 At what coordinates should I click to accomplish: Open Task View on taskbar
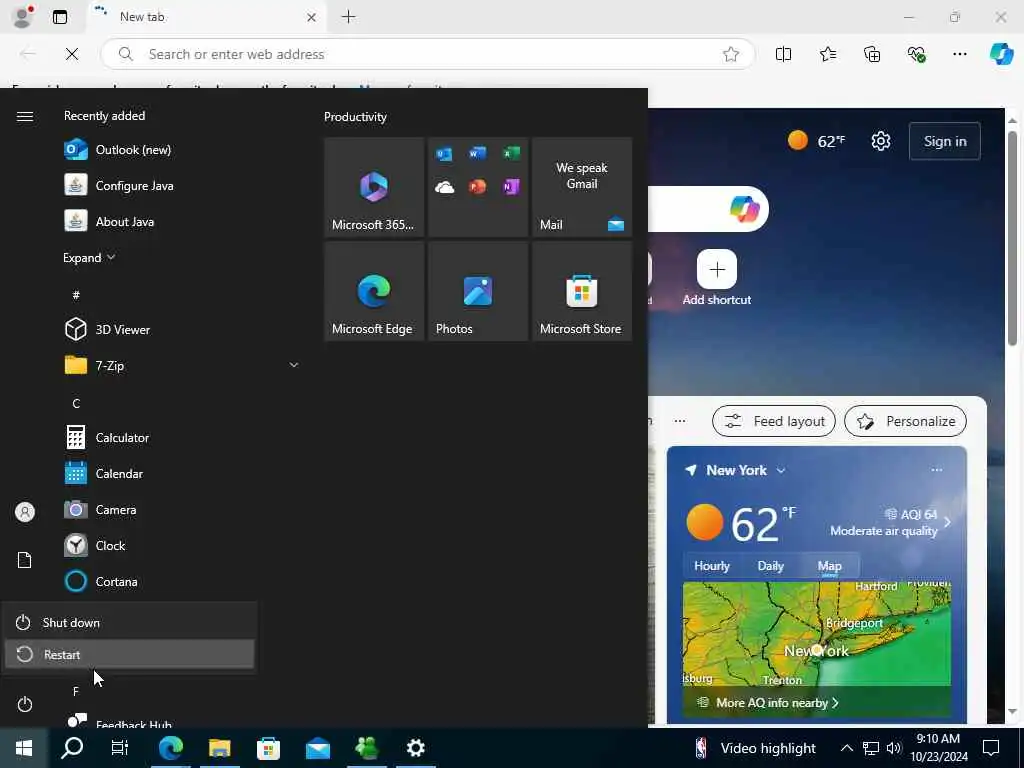(x=120, y=748)
